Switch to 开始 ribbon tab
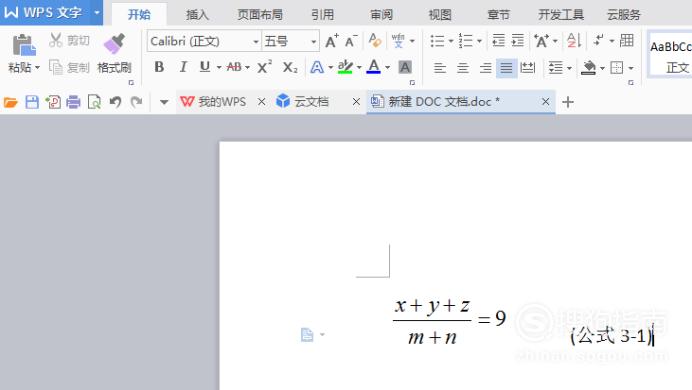The height and width of the screenshot is (390, 692). coord(139,15)
